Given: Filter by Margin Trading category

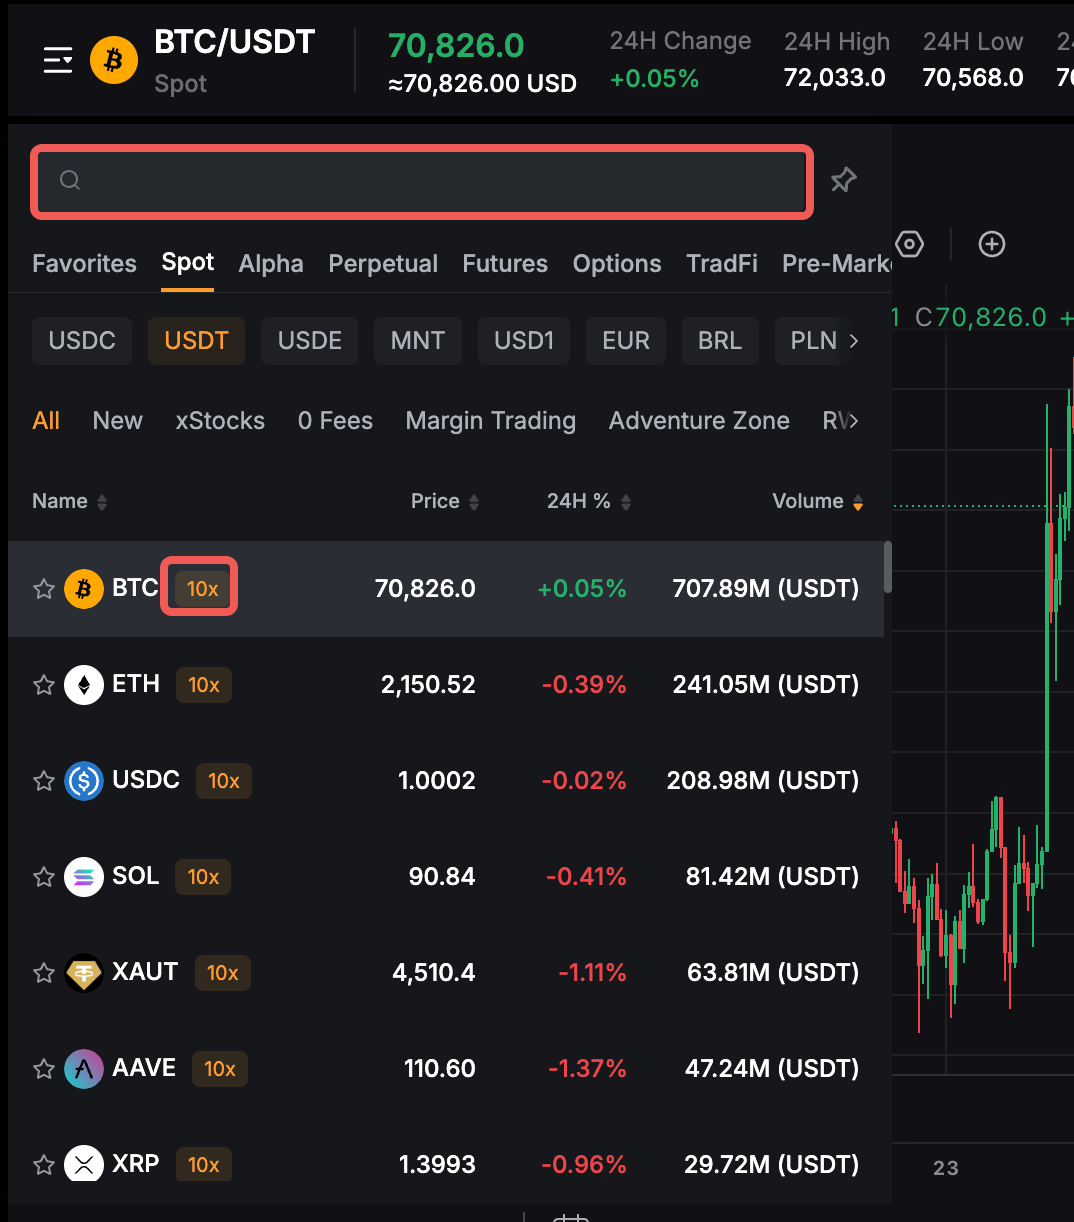Looking at the screenshot, I should click(490, 421).
